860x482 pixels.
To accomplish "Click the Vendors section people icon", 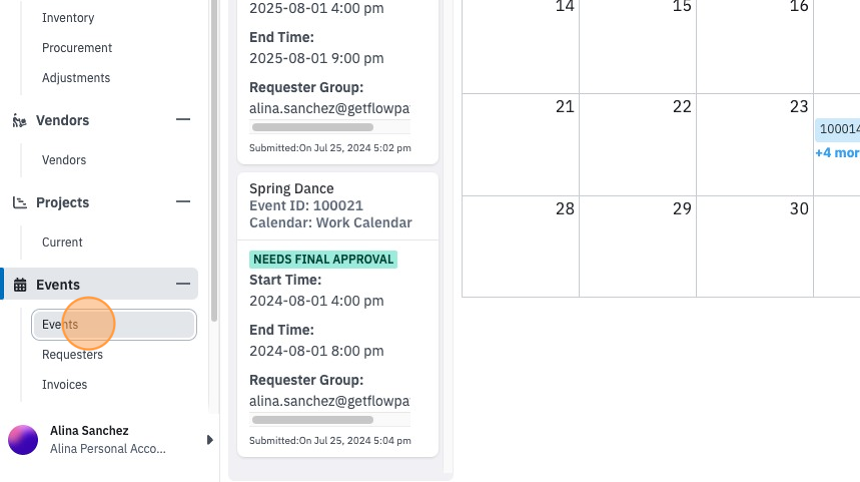I will click(20, 120).
